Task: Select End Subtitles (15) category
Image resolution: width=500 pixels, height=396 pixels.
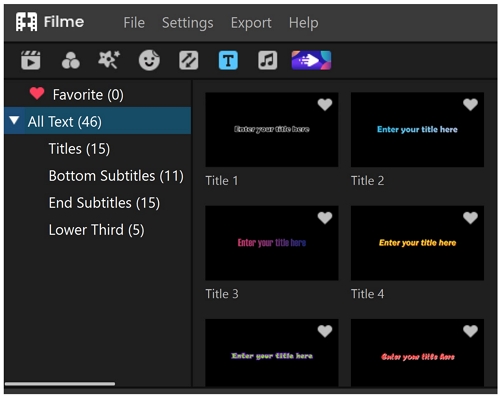Action: pyautogui.click(x=104, y=203)
